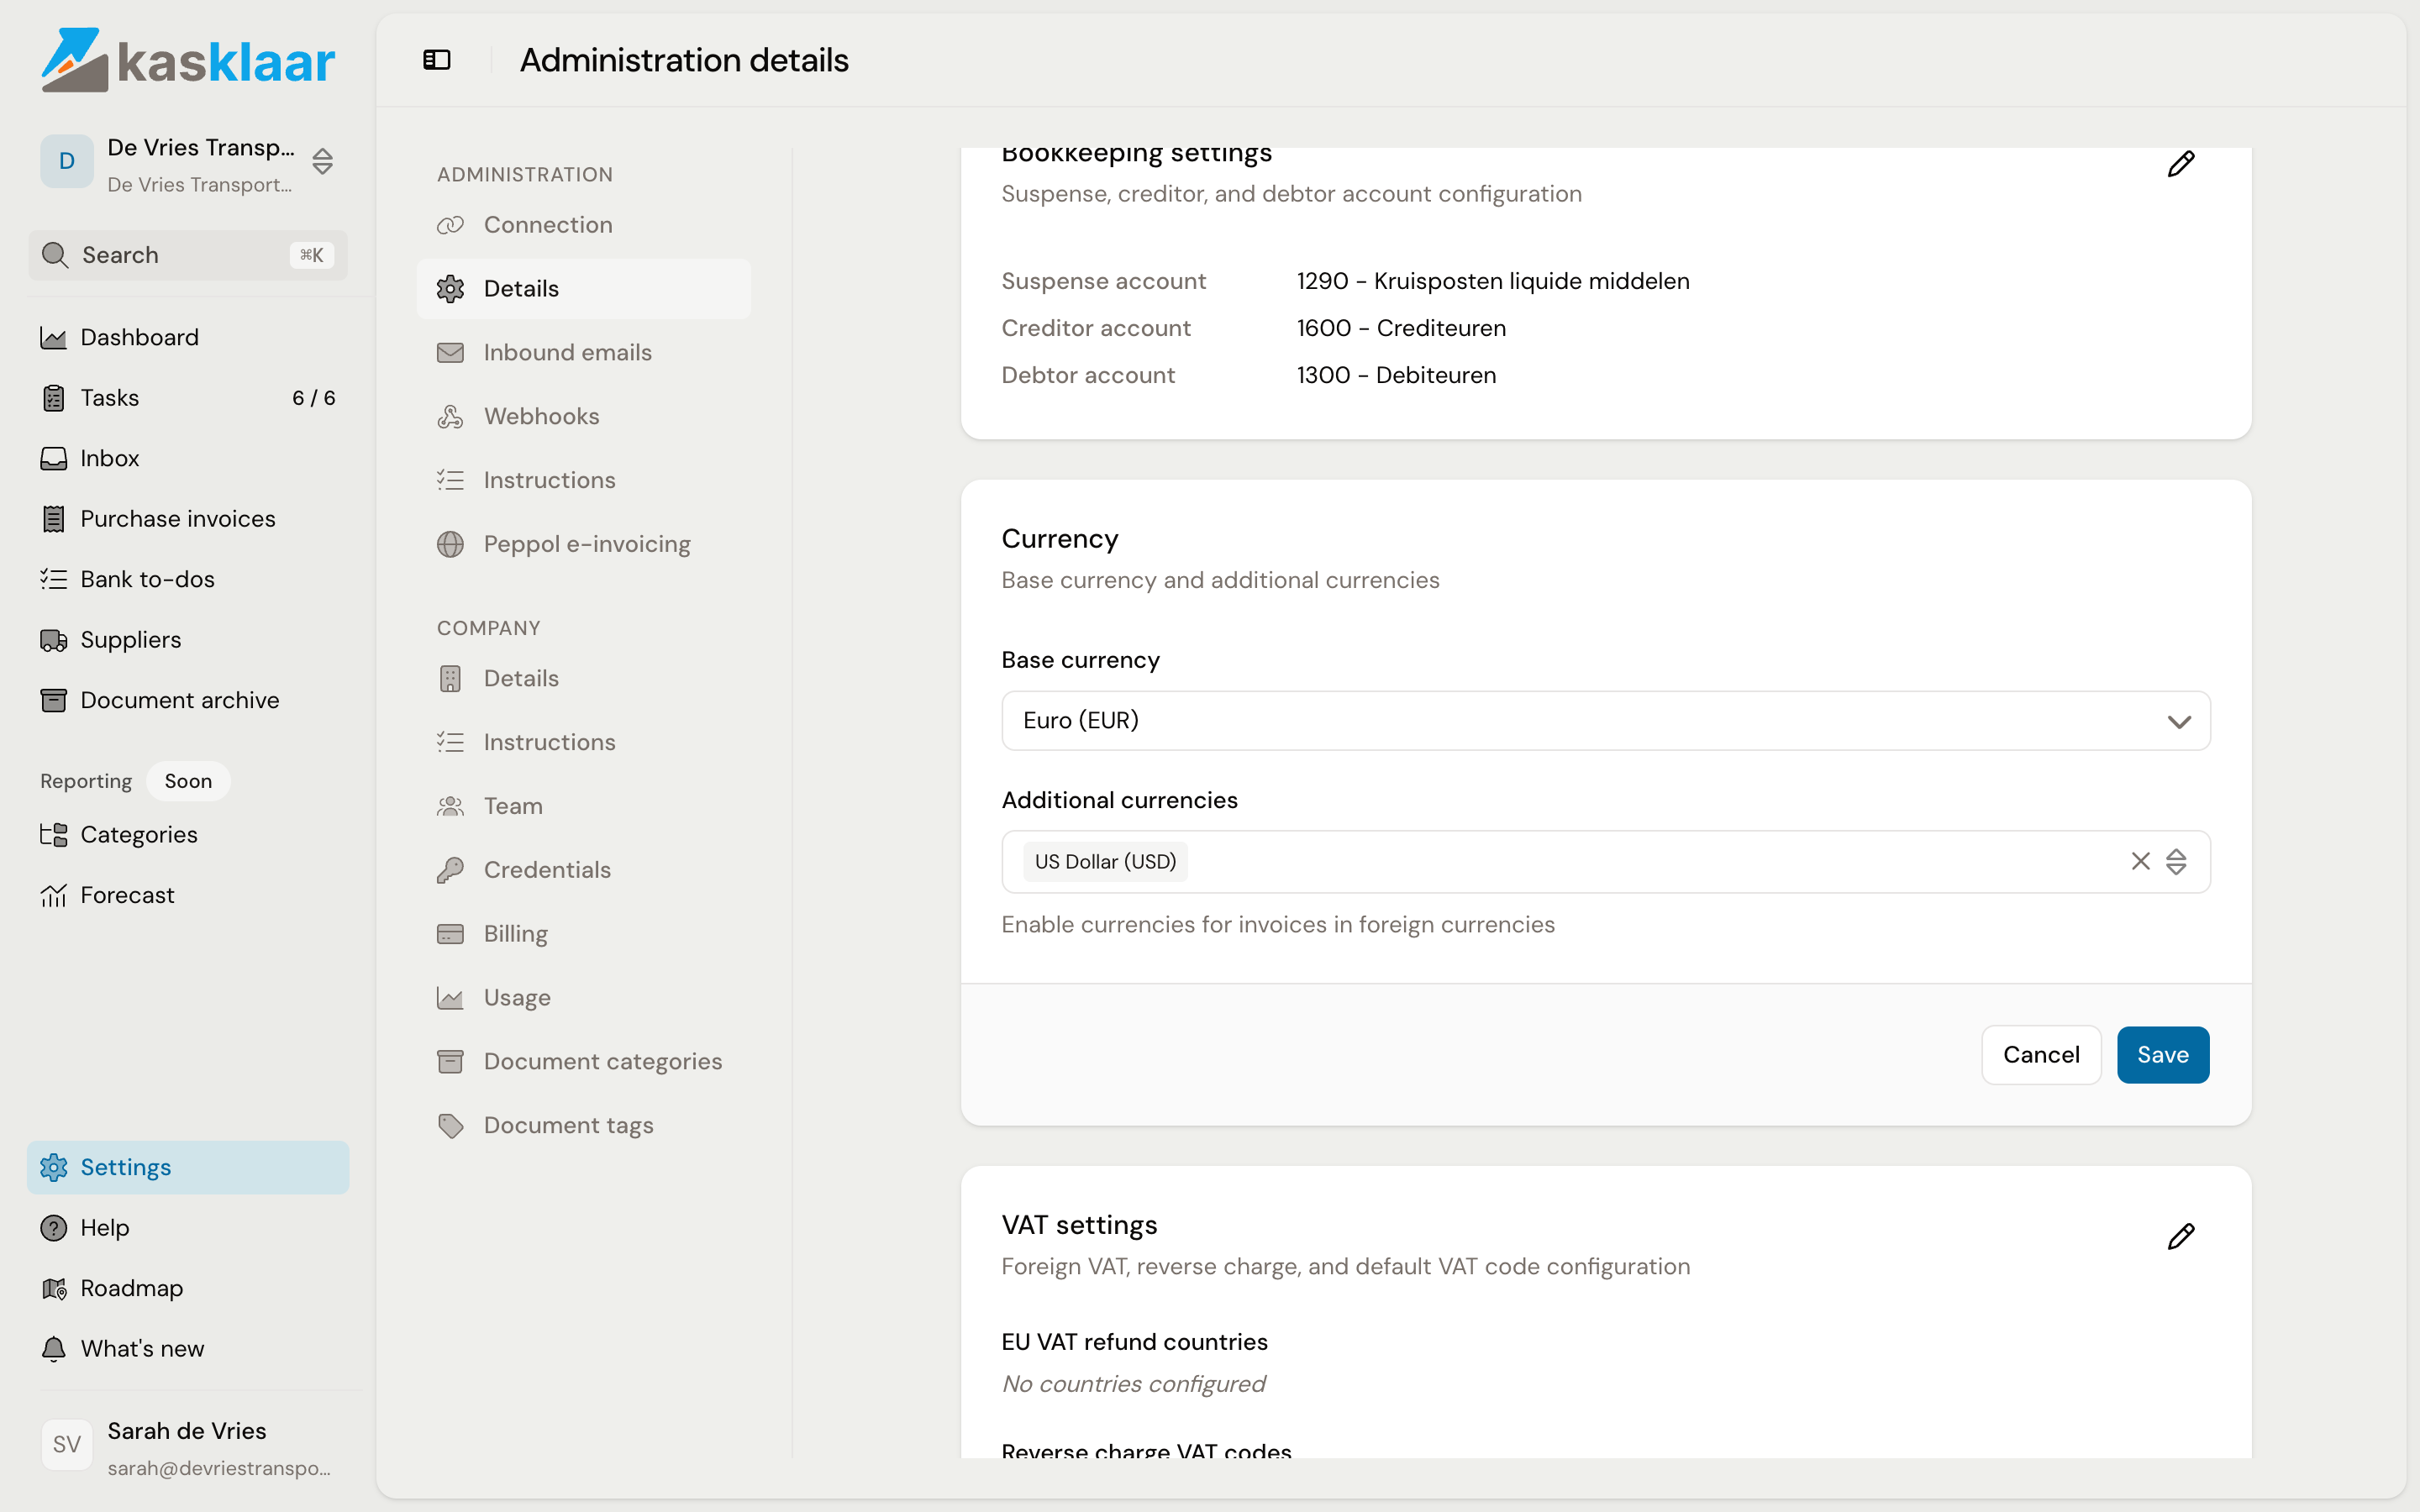Open Forecast report
Viewport: 2420px width, 1512px height.
(188, 895)
